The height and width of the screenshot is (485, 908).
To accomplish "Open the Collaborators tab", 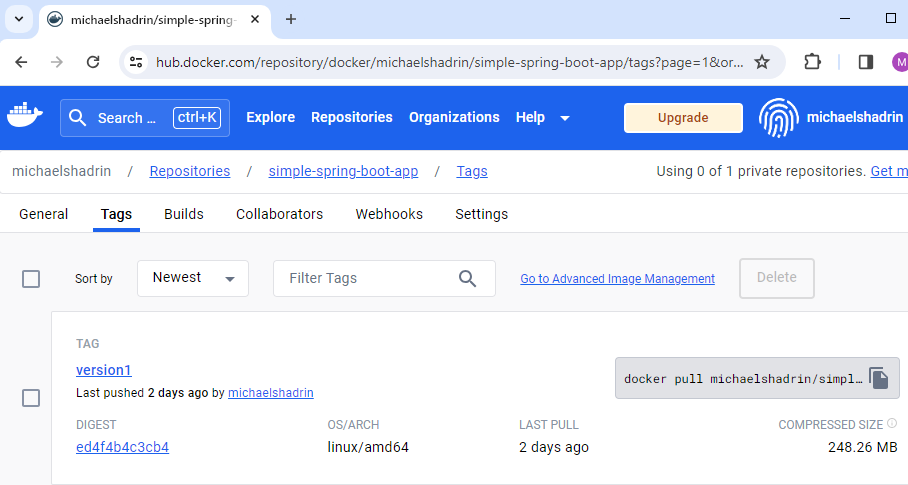I will pyautogui.click(x=279, y=214).
